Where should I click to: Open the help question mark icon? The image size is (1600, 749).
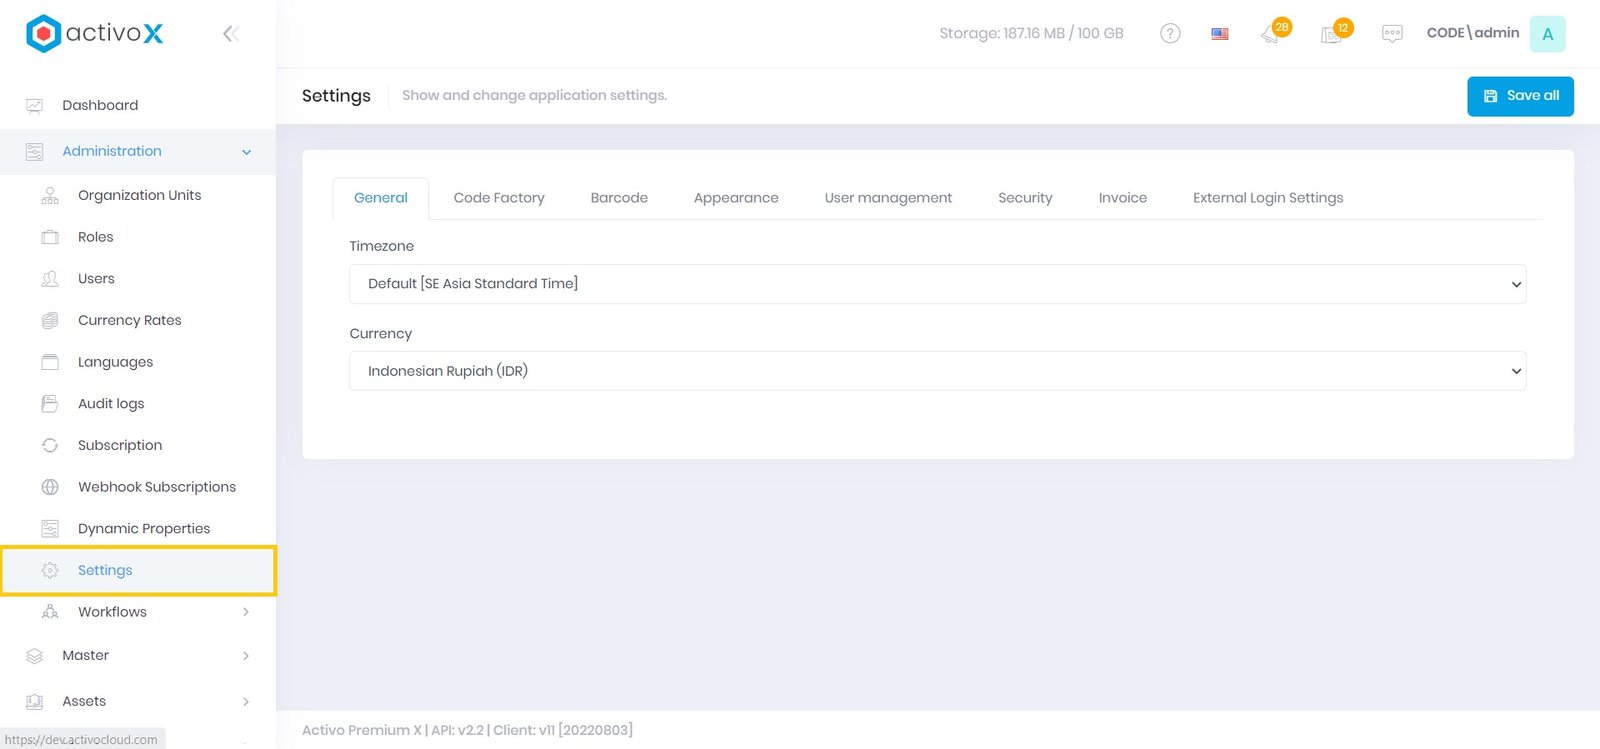(x=1170, y=34)
